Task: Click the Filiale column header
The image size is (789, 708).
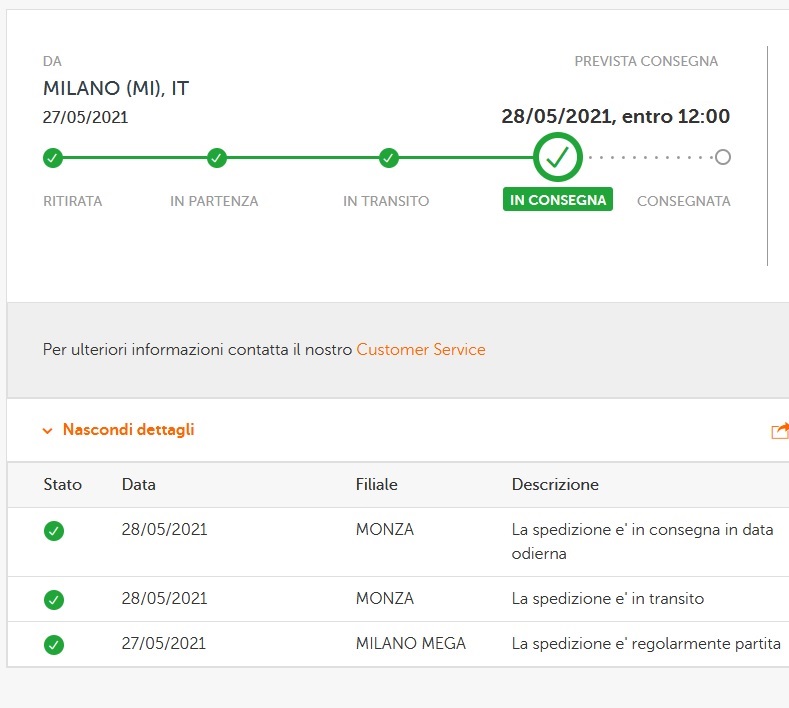Action: [377, 485]
